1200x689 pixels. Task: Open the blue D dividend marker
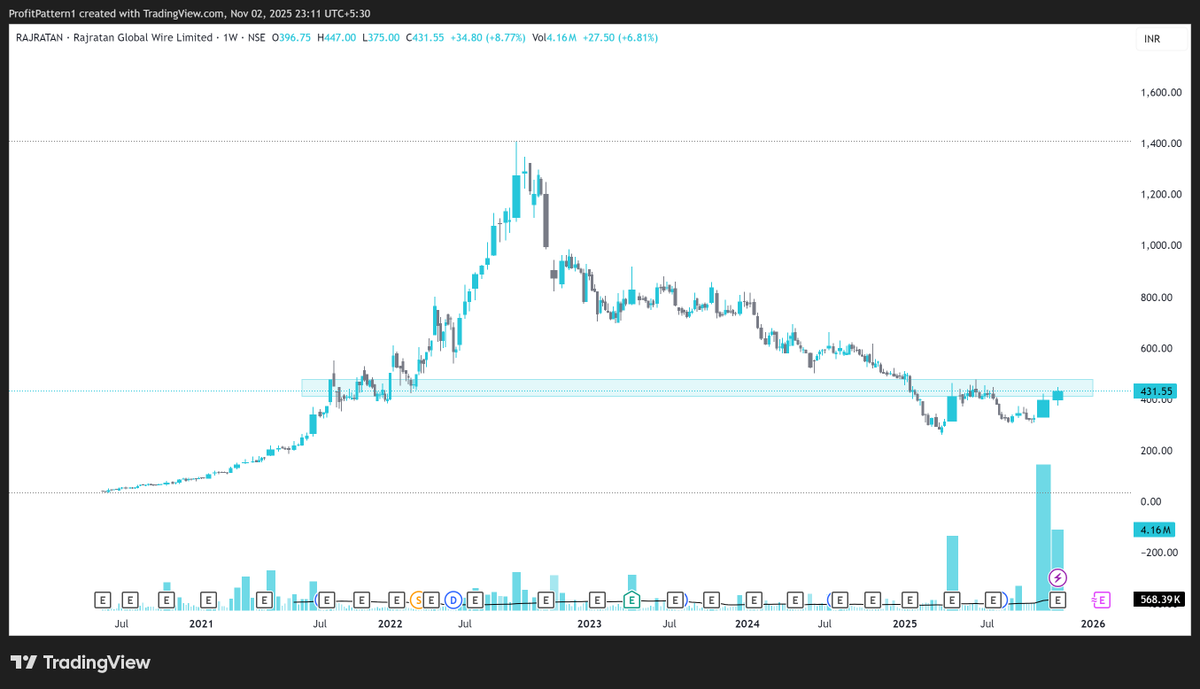point(453,600)
